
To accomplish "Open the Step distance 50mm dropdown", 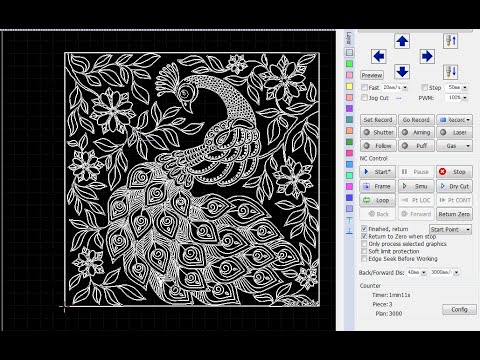I will (x=465, y=88).
